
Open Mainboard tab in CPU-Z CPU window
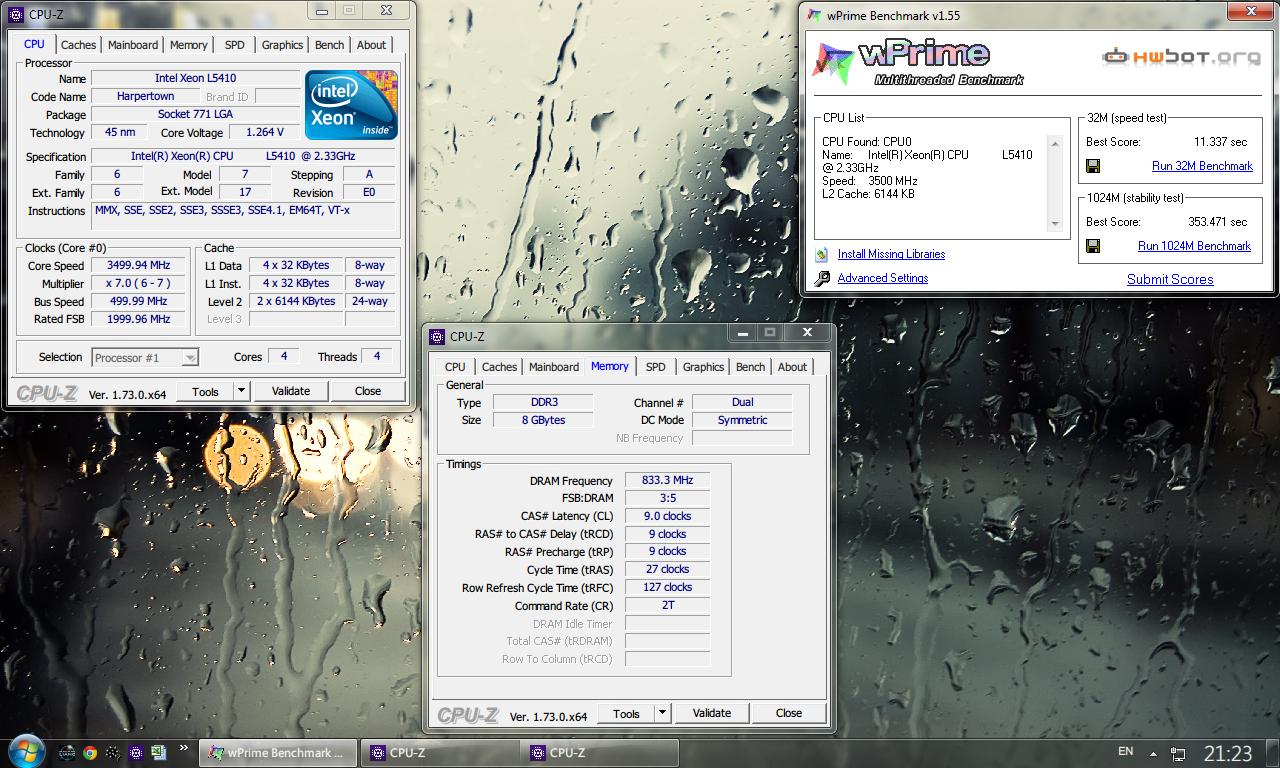pyautogui.click(x=133, y=45)
